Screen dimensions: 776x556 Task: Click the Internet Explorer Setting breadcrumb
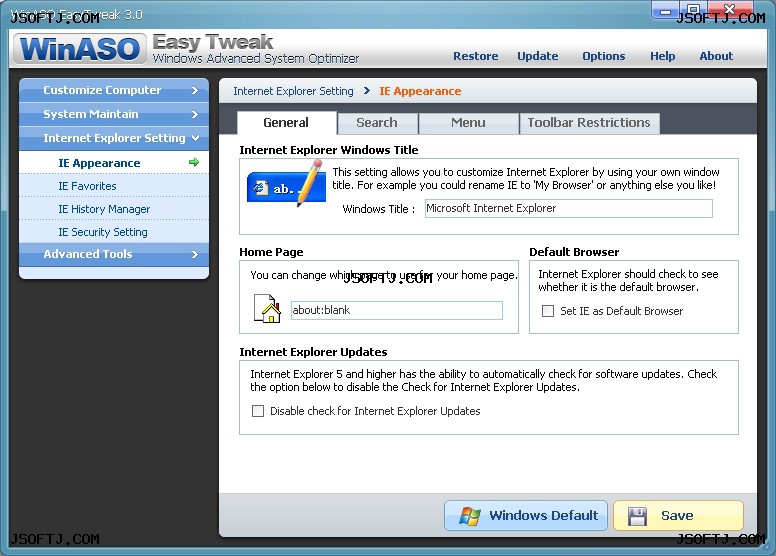click(x=293, y=91)
